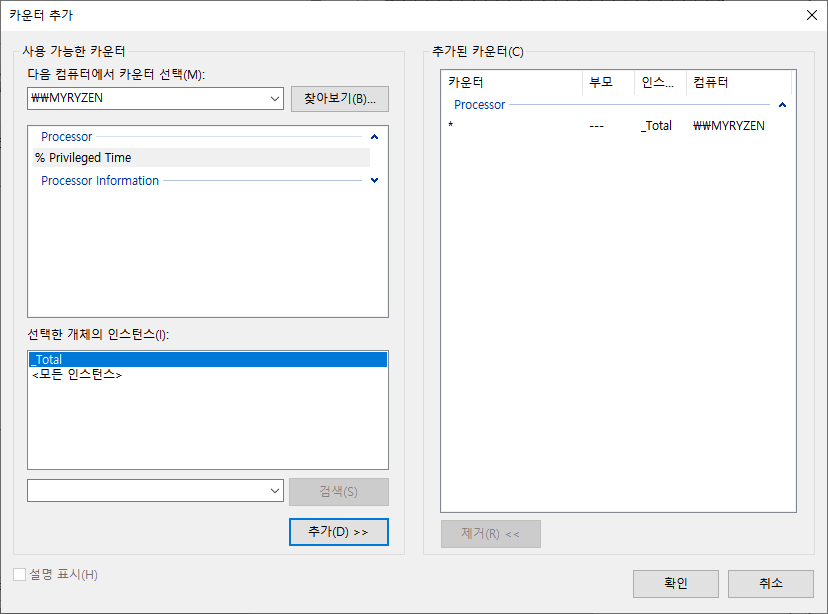Collapse the Processor group in available counters
This screenshot has height=614, width=828.
(374, 137)
